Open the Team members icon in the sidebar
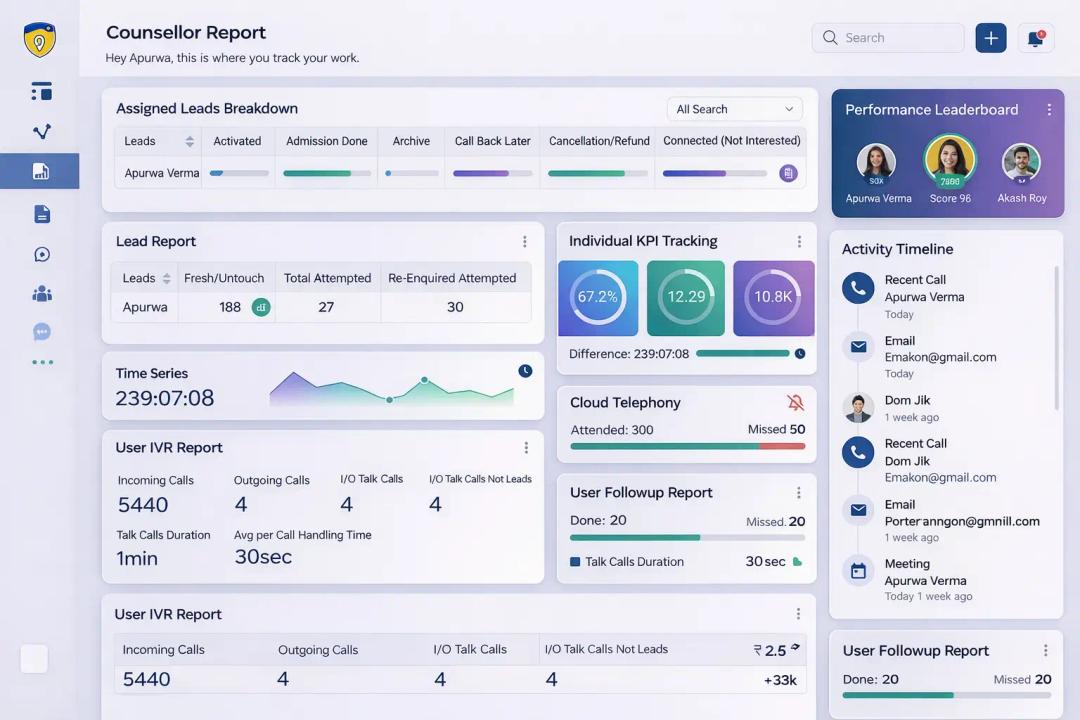The height and width of the screenshot is (720, 1080). [x=41, y=294]
